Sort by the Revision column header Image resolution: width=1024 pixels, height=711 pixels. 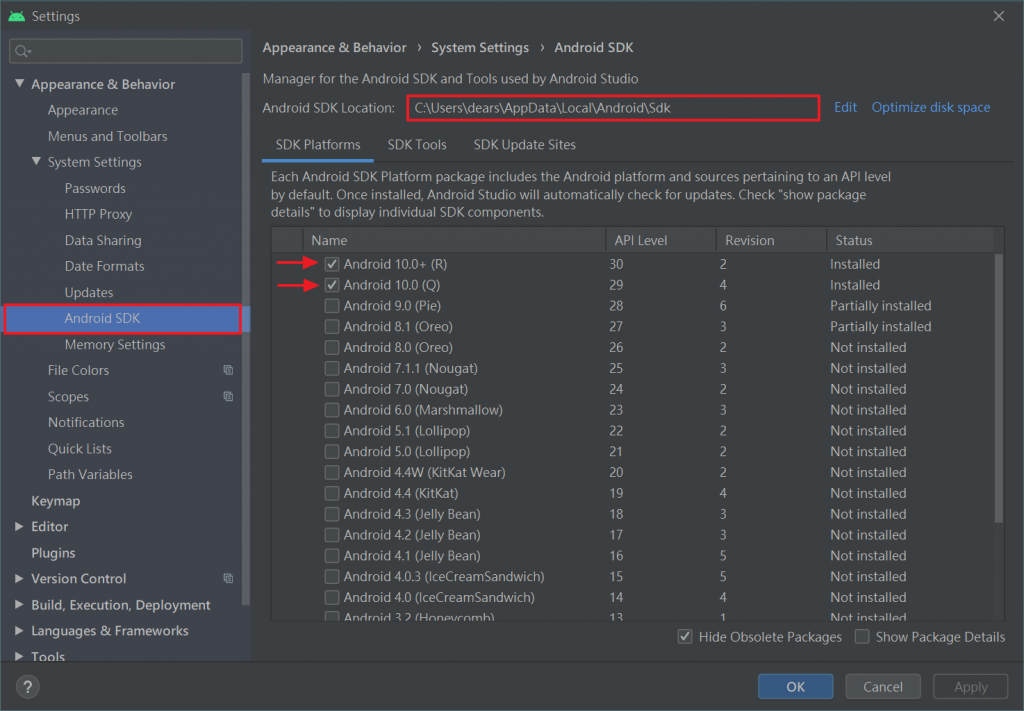coord(771,240)
